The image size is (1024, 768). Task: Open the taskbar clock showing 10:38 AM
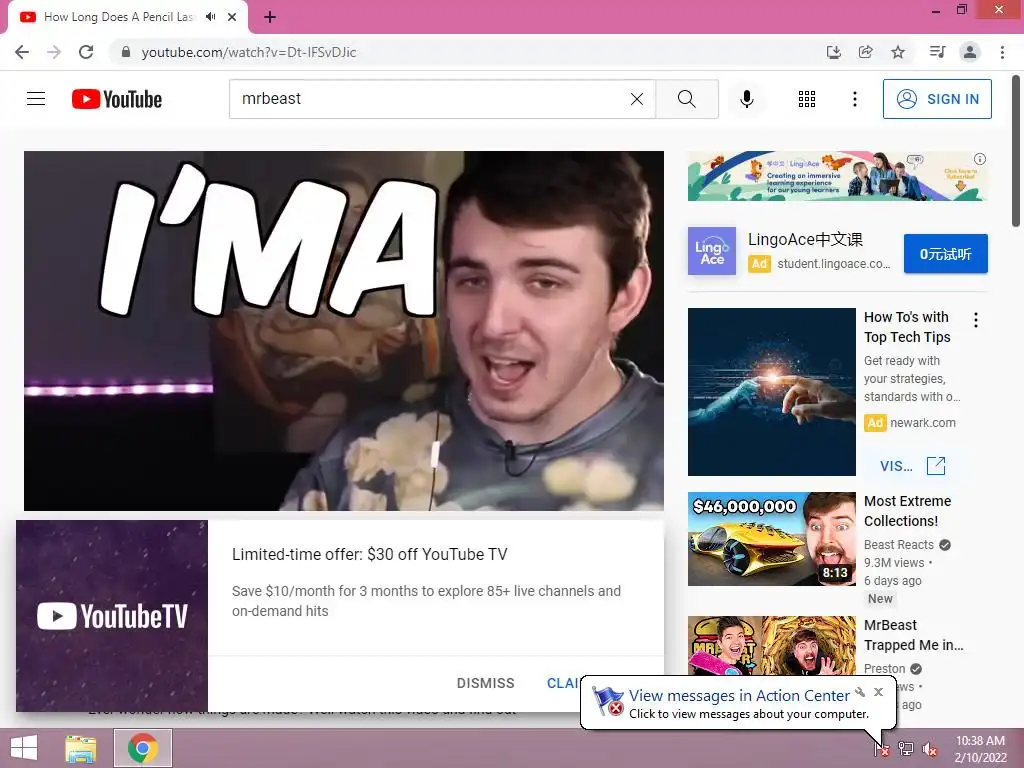[980, 749]
